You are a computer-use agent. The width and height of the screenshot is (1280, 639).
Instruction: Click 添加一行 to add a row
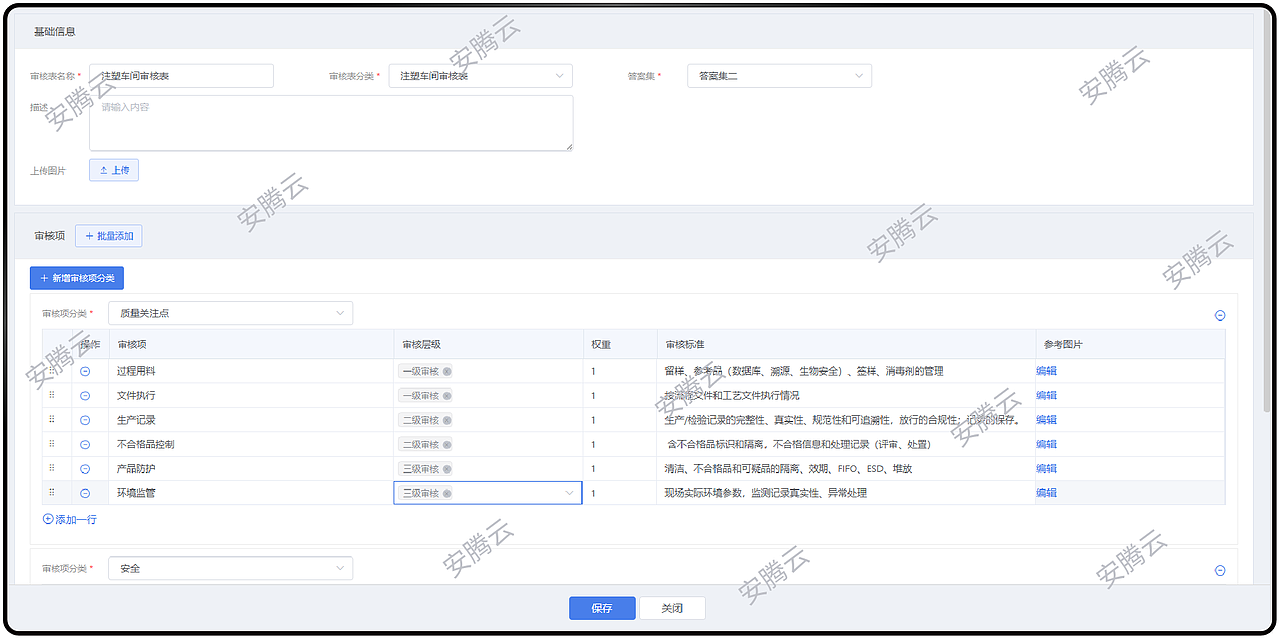70,519
